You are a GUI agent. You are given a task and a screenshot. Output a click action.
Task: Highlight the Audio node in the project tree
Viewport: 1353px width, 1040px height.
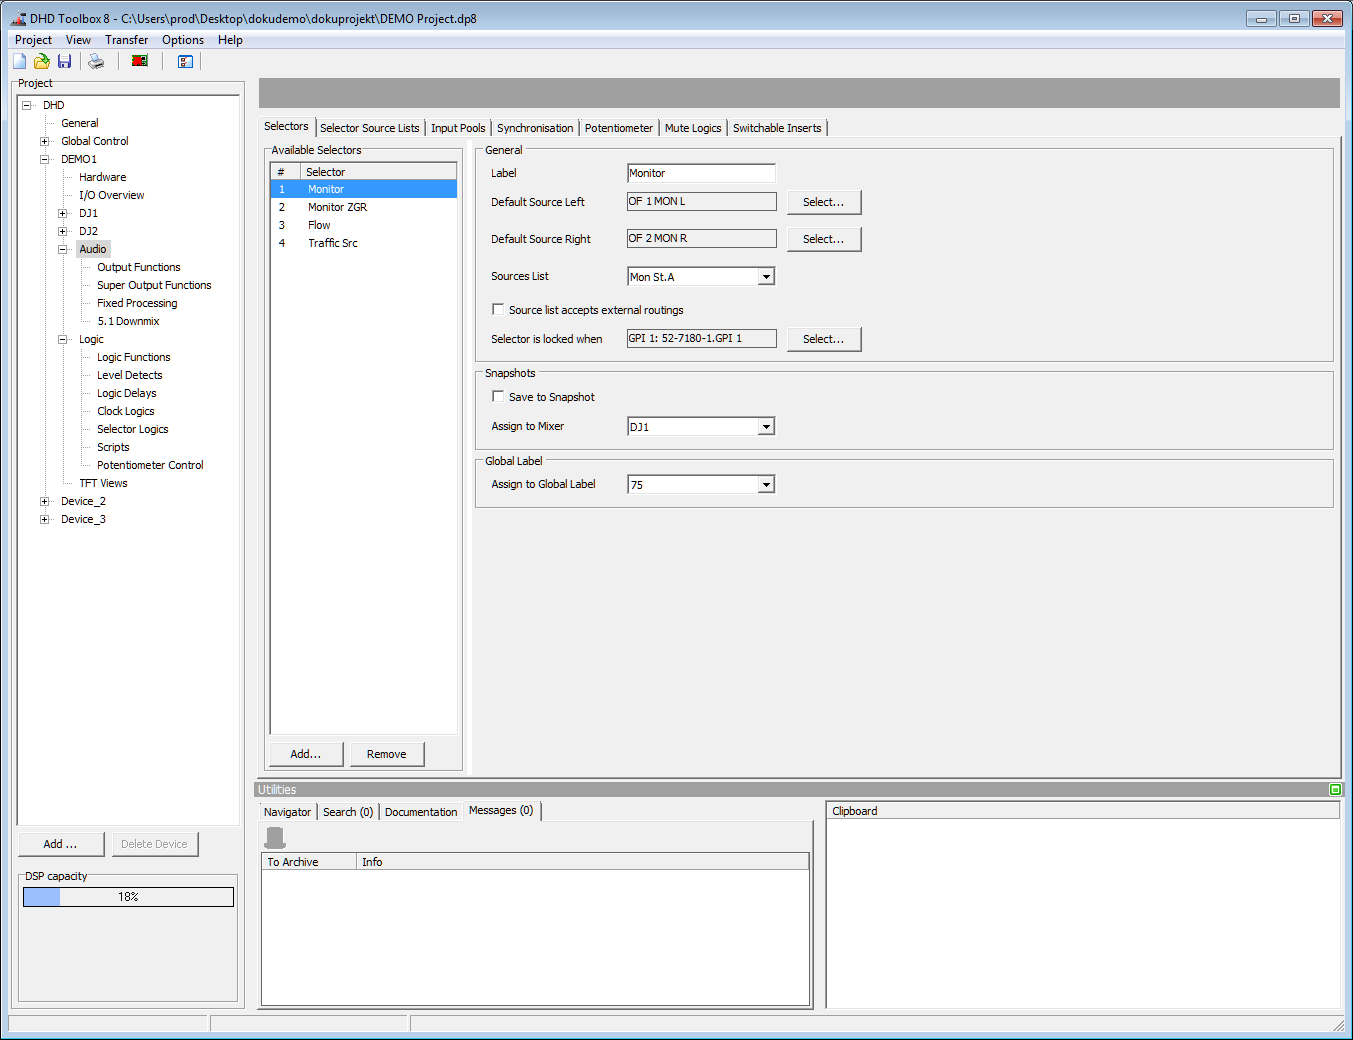pos(92,248)
